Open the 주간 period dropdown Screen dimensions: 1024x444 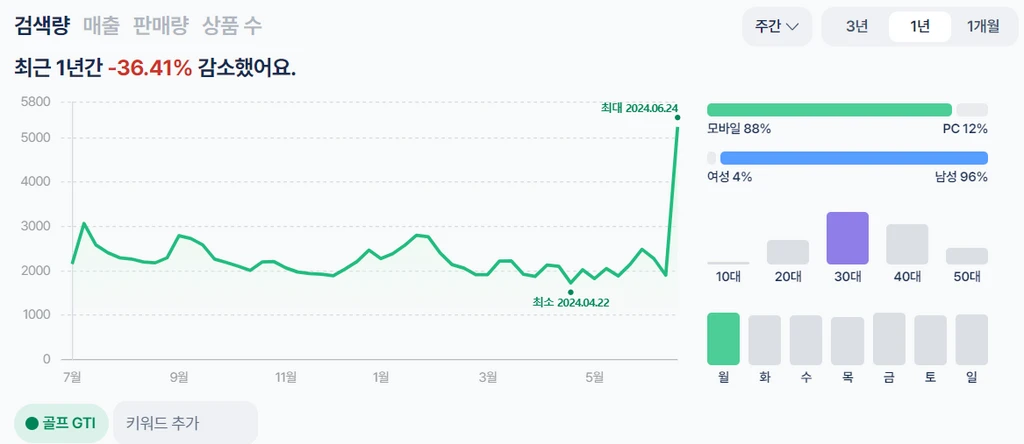click(x=776, y=26)
